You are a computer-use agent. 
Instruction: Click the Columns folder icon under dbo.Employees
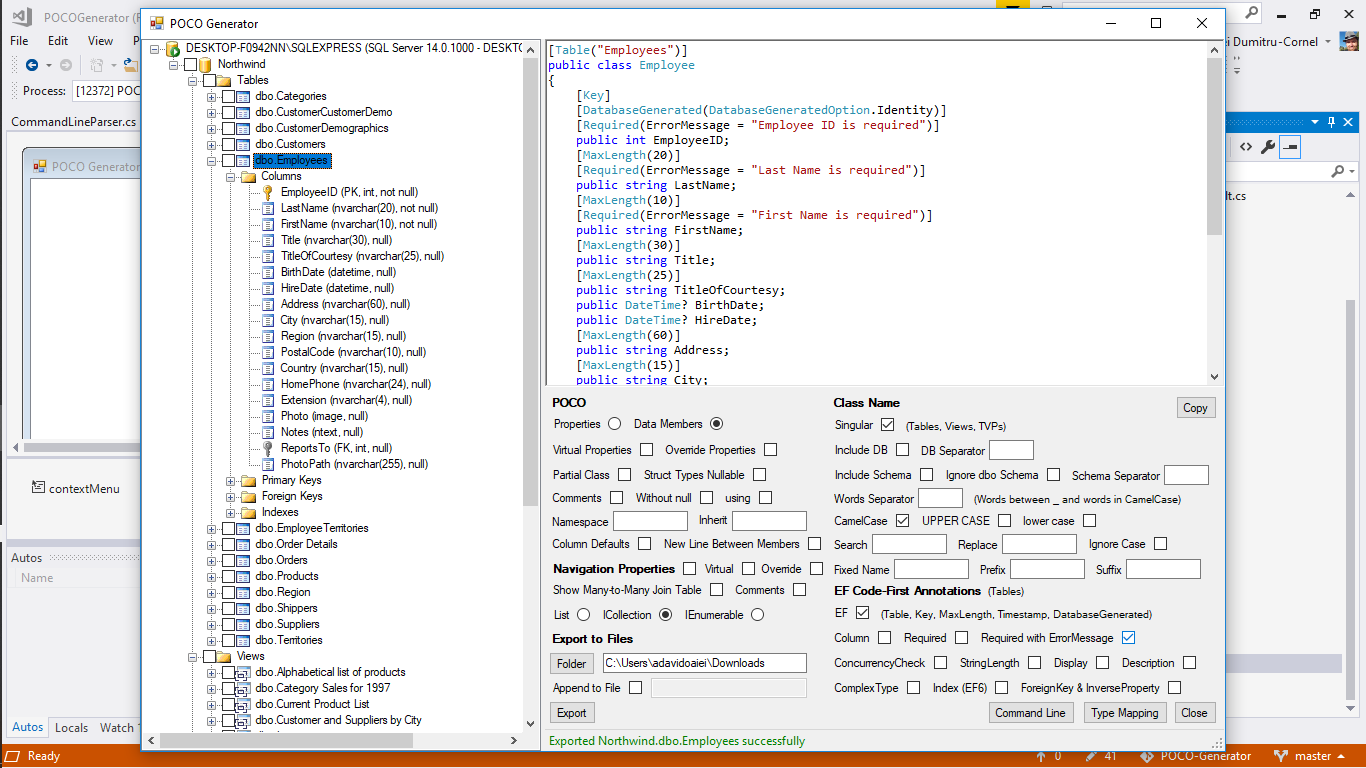(249, 176)
